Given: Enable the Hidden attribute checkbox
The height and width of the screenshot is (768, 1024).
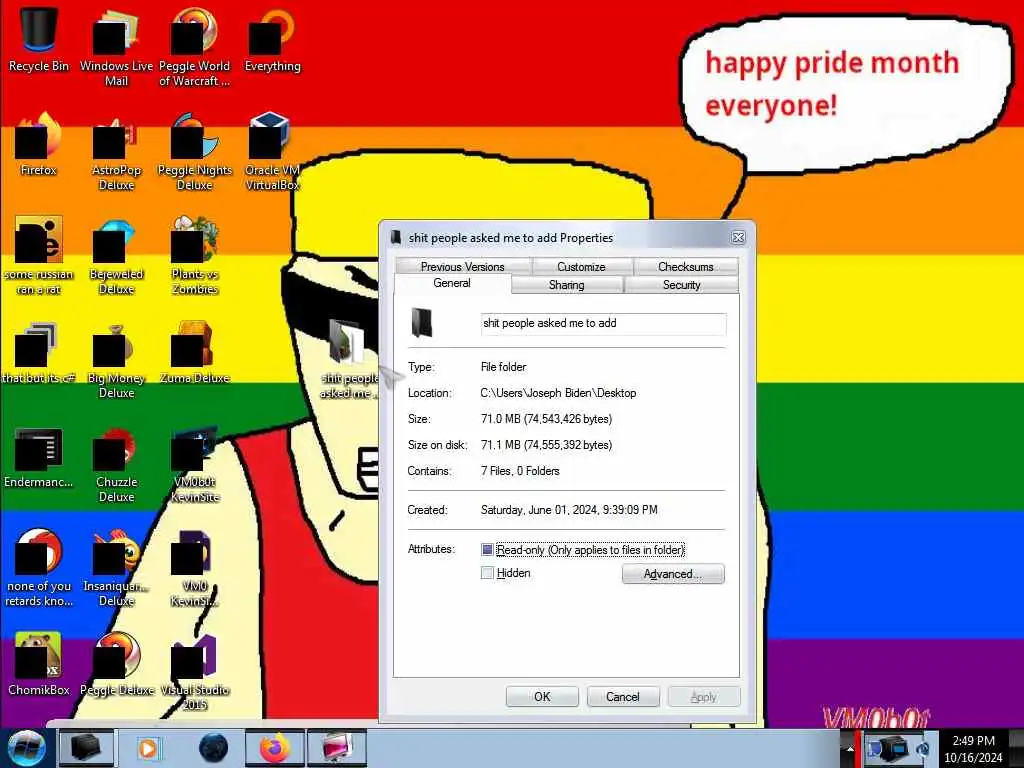Looking at the screenshot, I should point(487,573).
